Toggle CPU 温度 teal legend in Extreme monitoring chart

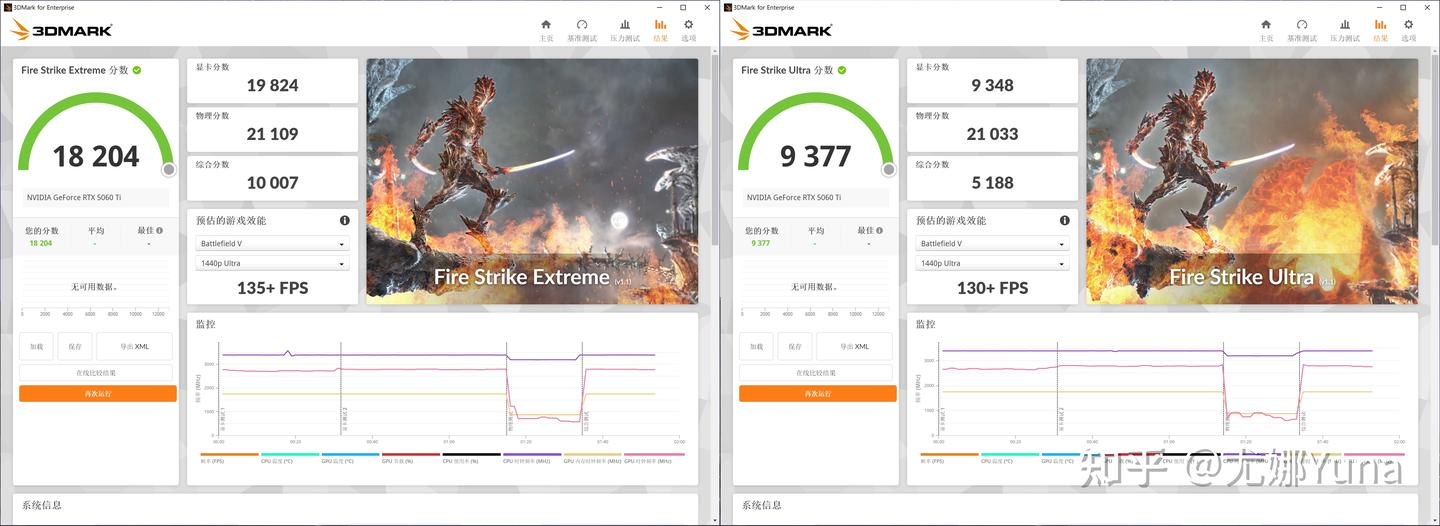[x=290, y=457]
